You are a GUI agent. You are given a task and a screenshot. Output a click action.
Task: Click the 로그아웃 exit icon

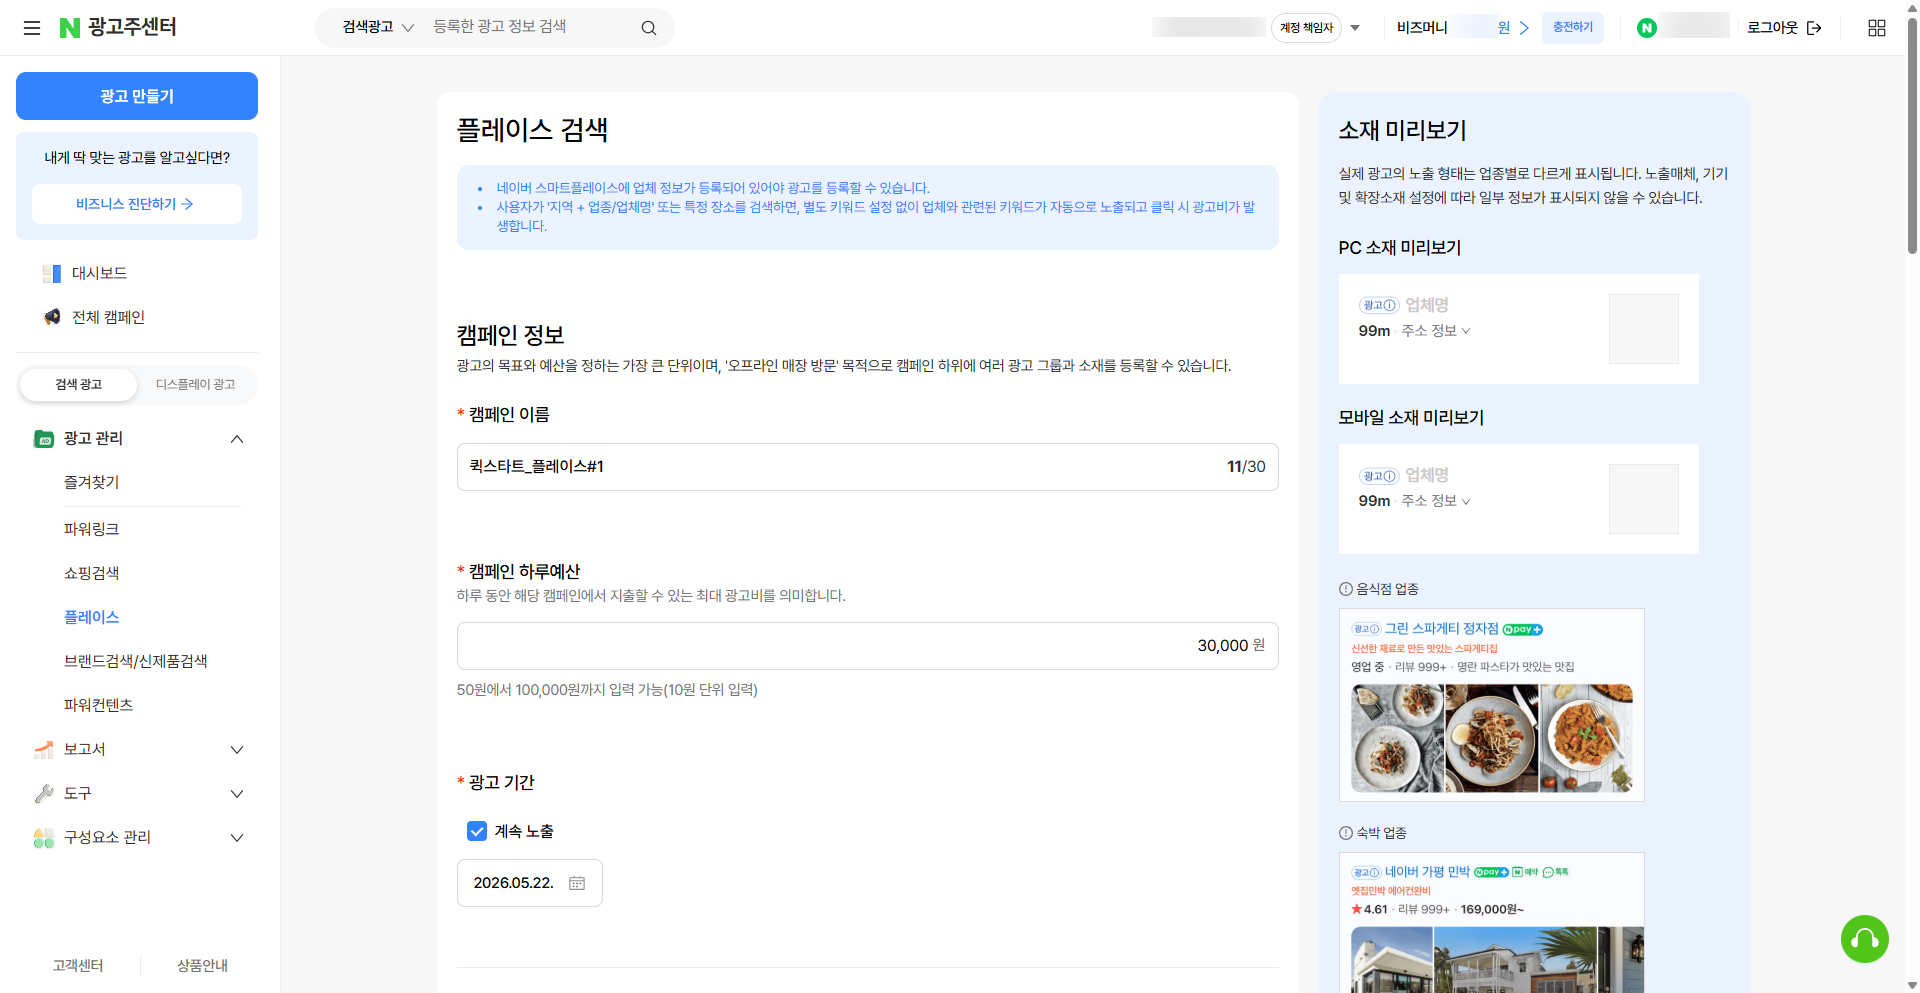pos(1814,28)
